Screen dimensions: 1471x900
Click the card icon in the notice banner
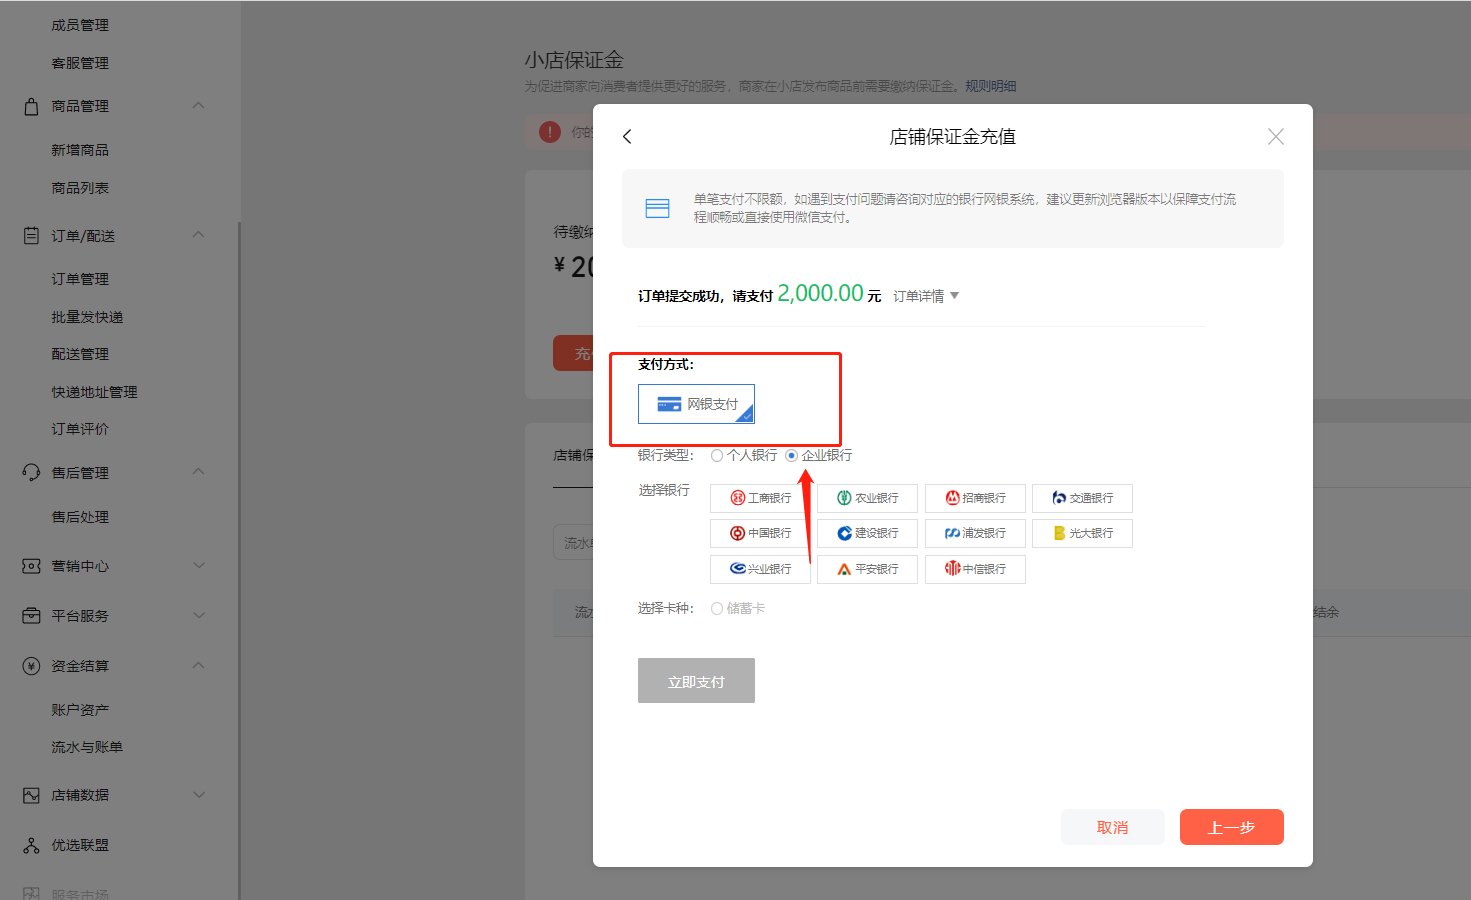(657, 208)
